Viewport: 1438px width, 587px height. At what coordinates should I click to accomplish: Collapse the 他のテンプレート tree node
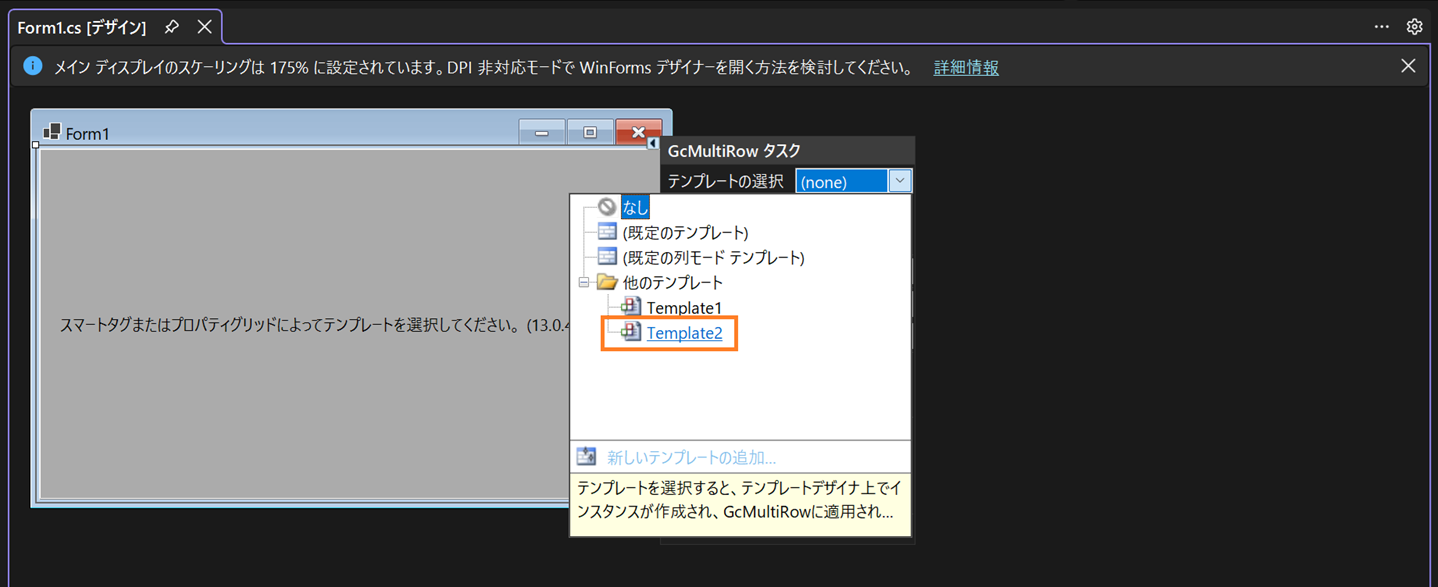pos(584,282)
